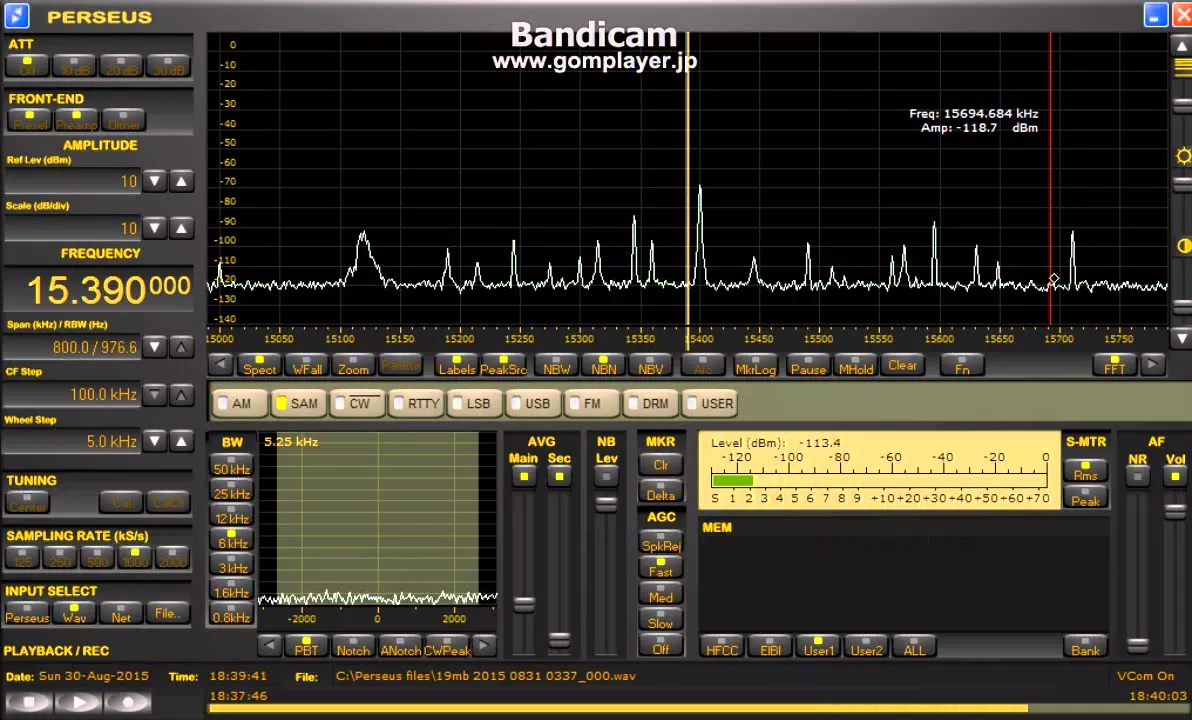
Task: Select AM demodulation mode
Action: (x=239, y=404)
